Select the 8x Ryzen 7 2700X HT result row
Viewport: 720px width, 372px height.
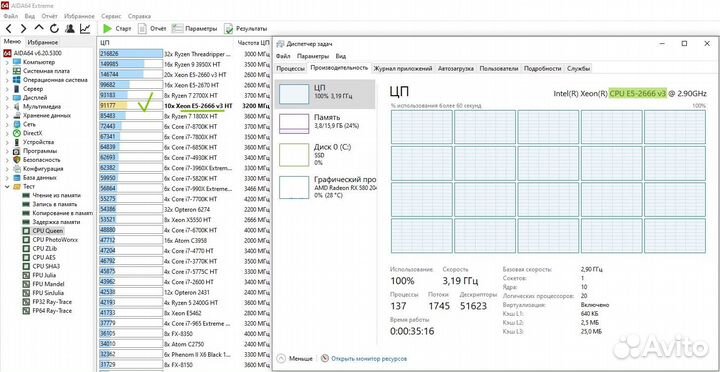point(185,95)
